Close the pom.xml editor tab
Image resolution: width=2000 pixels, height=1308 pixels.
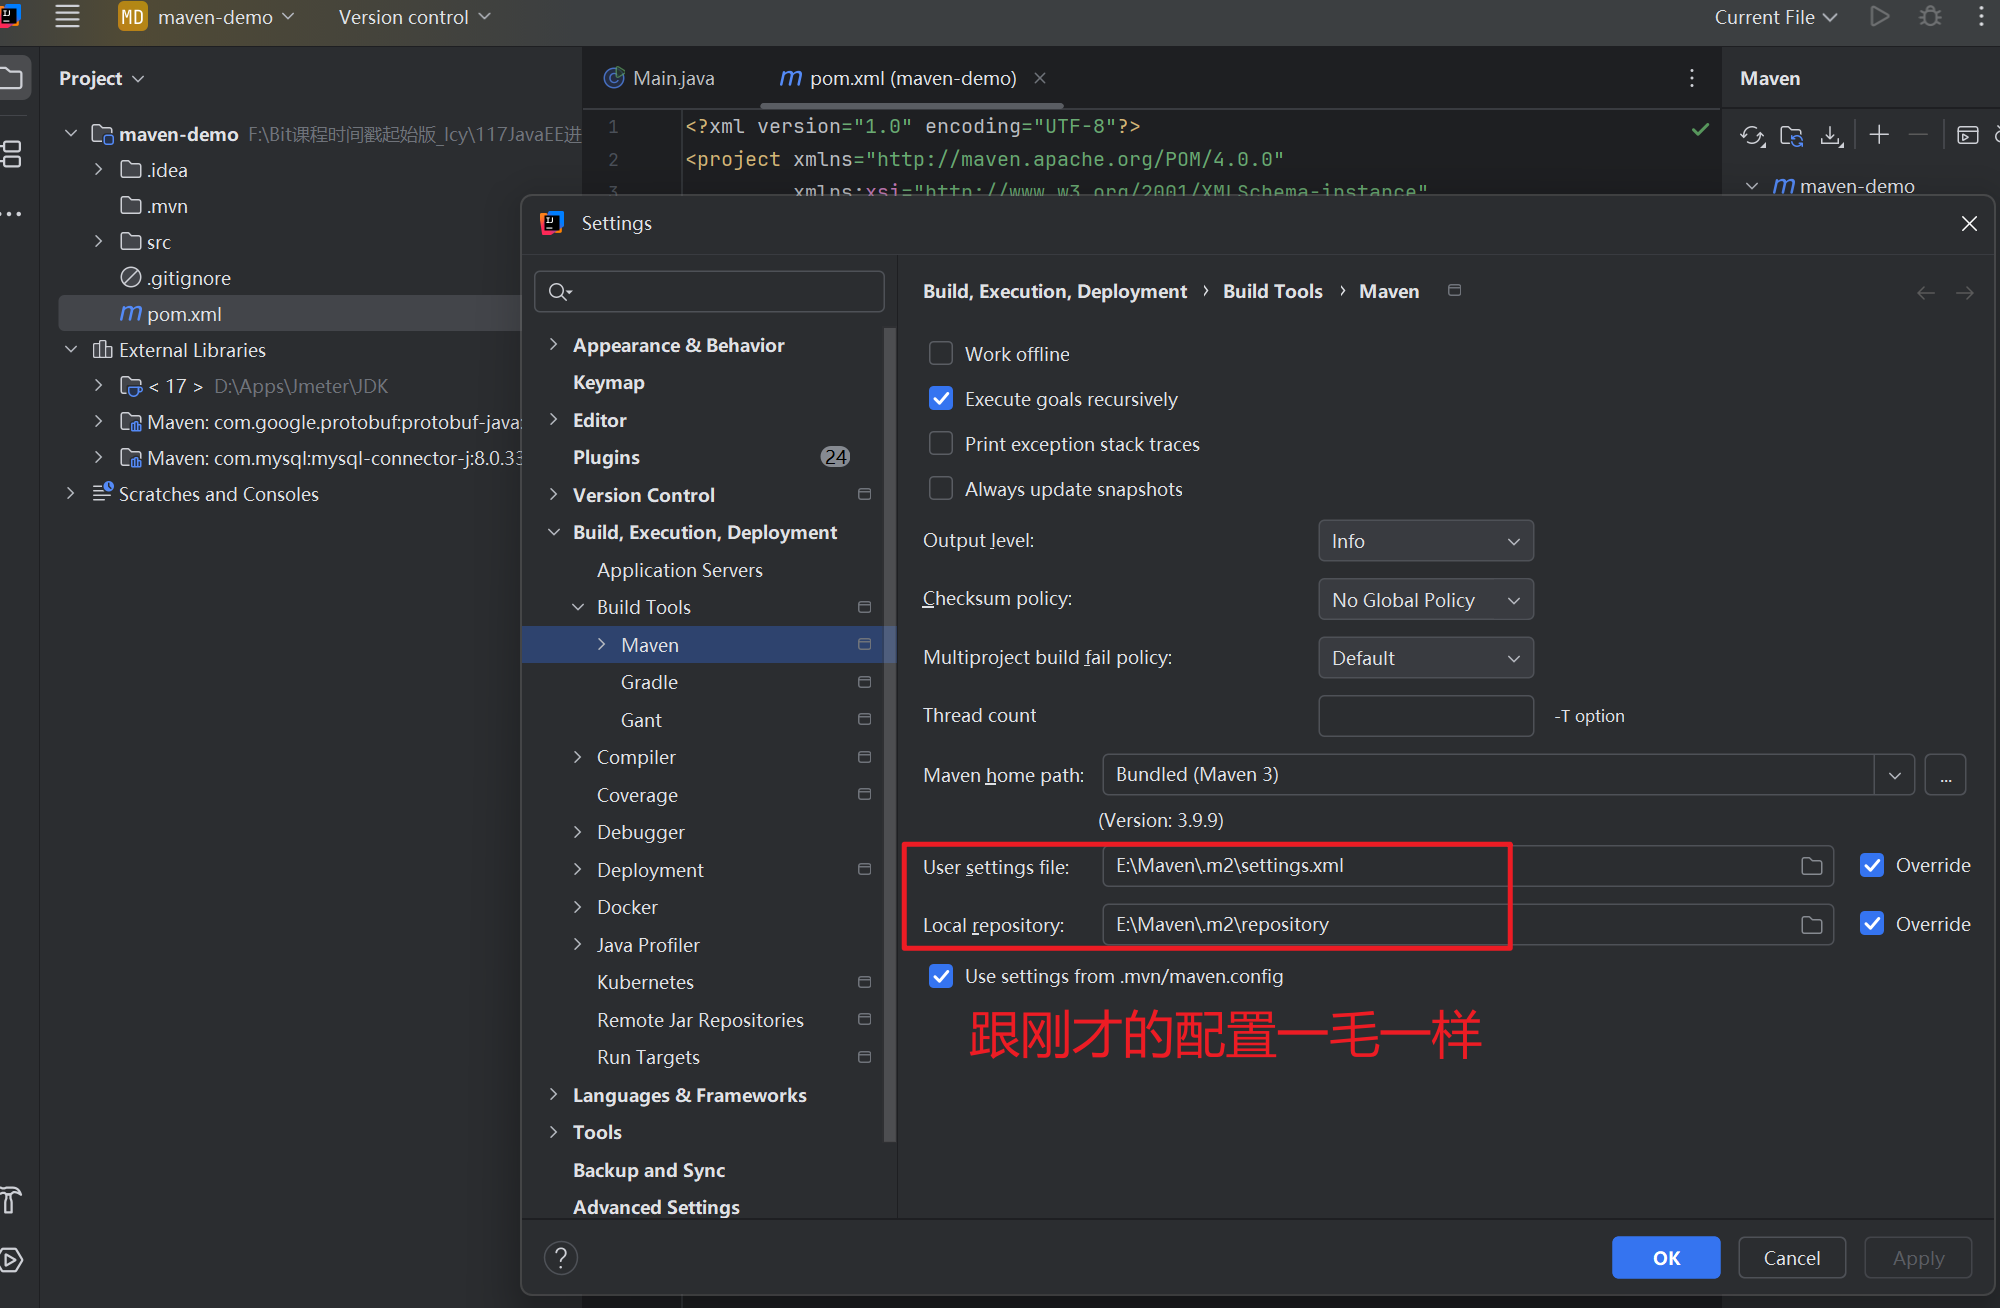pyautogui.click(x=1040, y=78)
